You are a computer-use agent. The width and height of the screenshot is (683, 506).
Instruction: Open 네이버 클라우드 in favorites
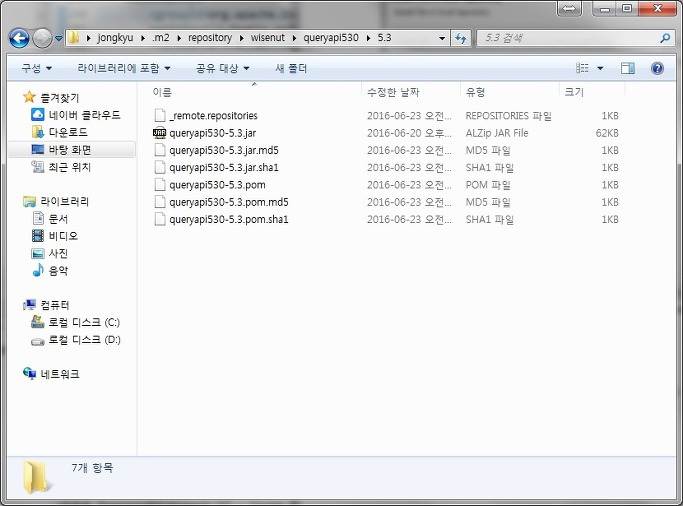tap(84, 115)
